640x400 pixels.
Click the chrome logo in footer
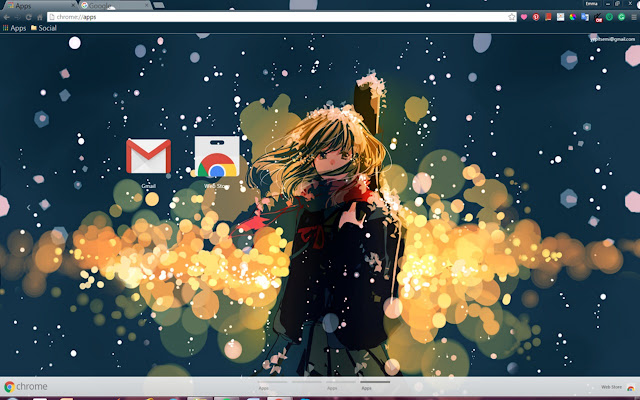click(26, 386)
